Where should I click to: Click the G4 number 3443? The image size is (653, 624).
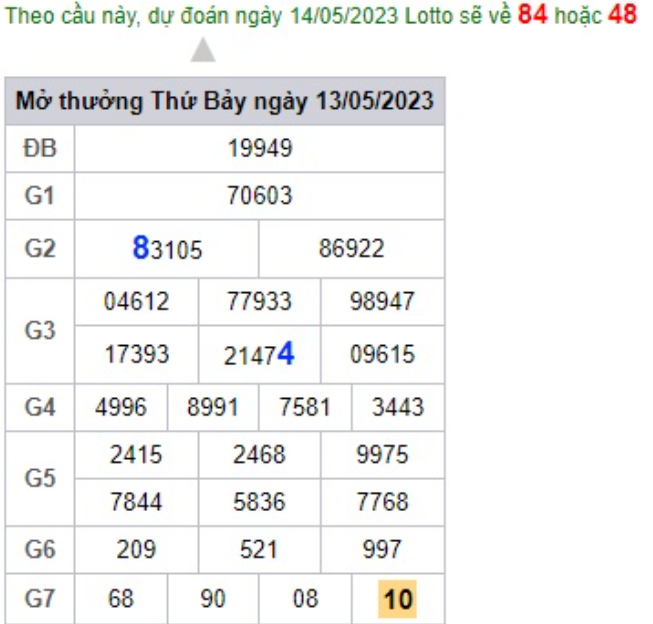[x=398, y=407]
